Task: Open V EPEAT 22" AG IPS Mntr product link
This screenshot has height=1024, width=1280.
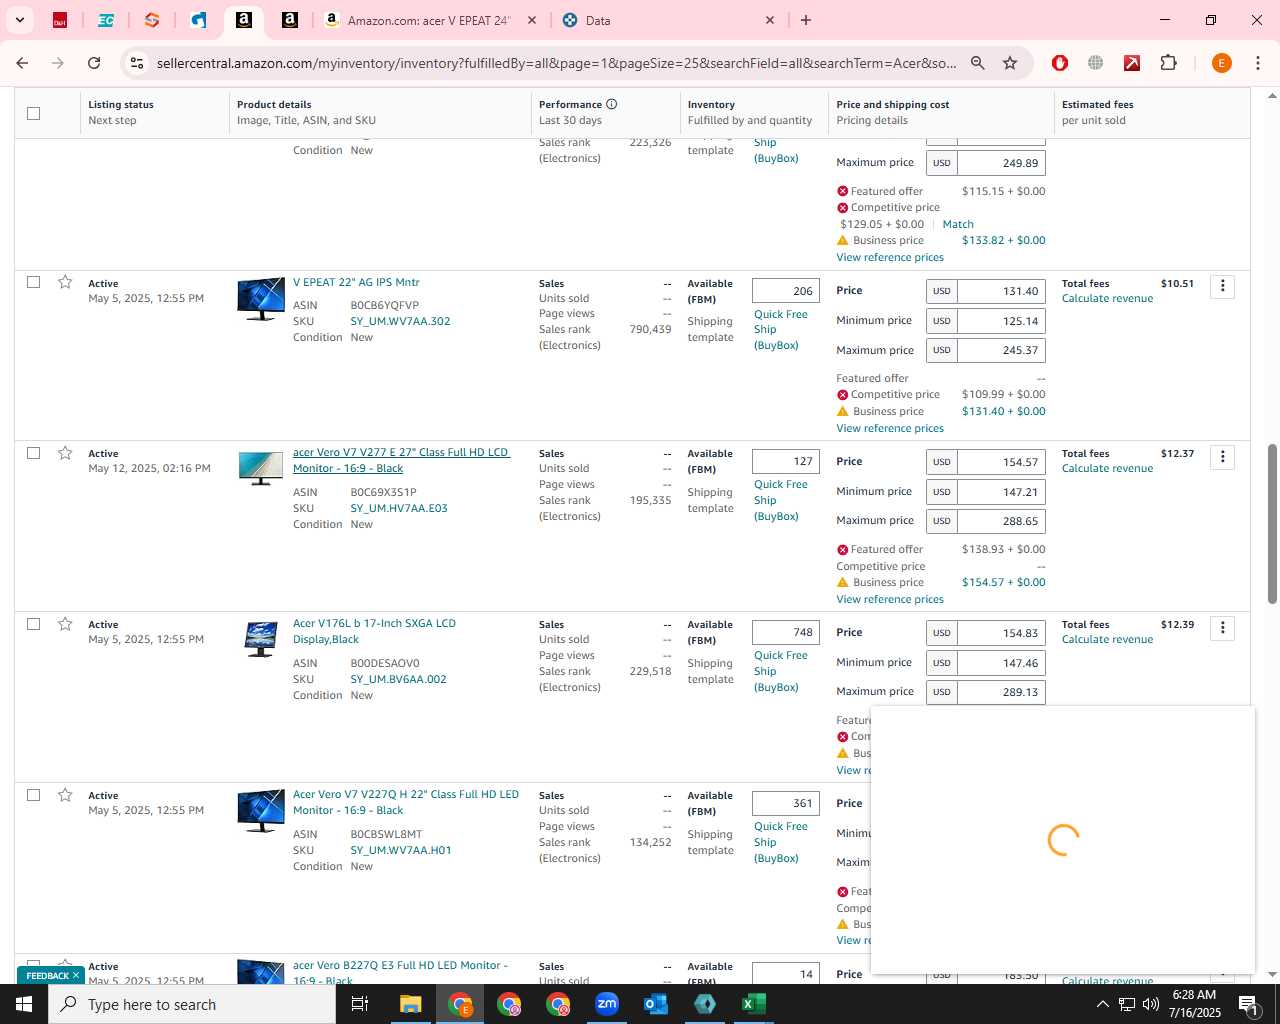Action: pos(356,282)
